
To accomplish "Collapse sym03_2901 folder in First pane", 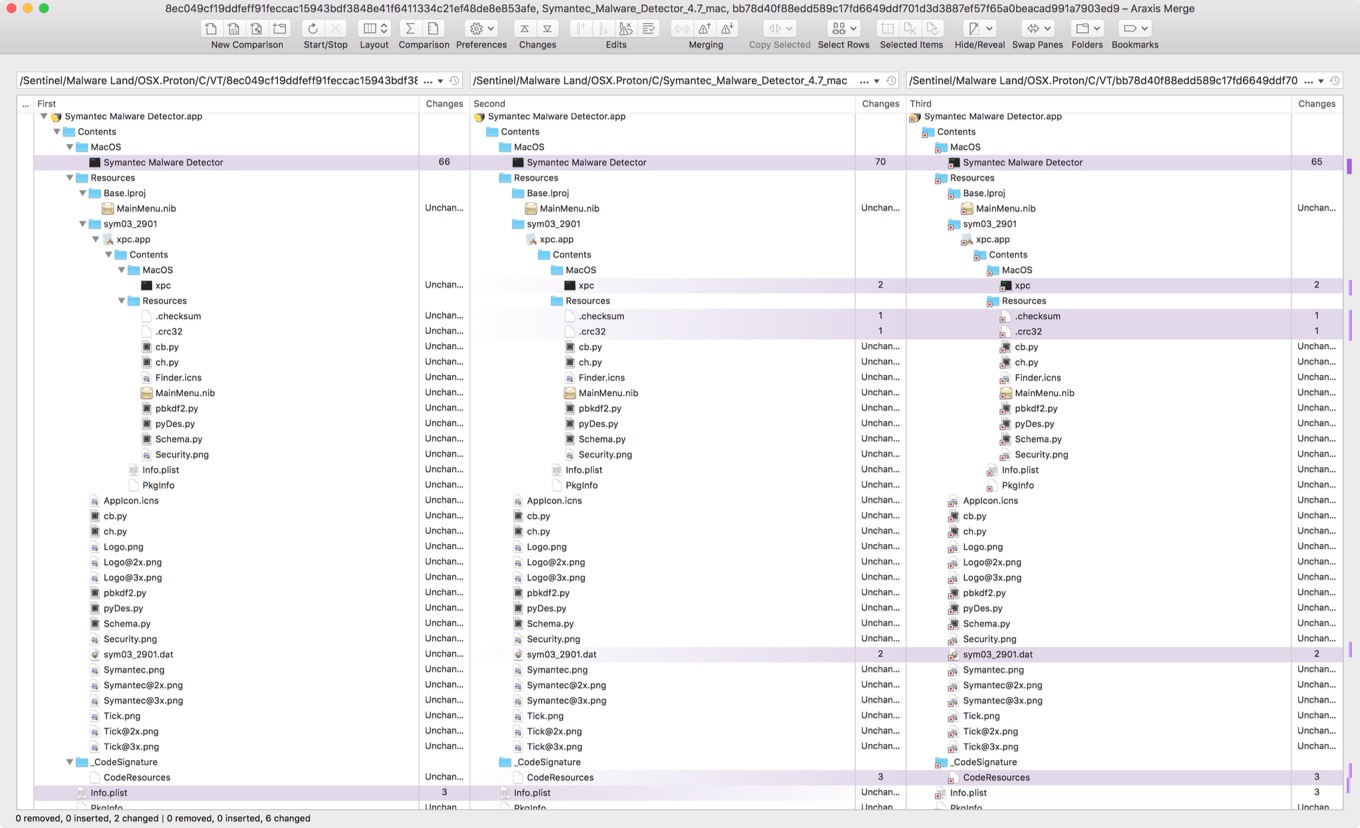I will [83, 224].
